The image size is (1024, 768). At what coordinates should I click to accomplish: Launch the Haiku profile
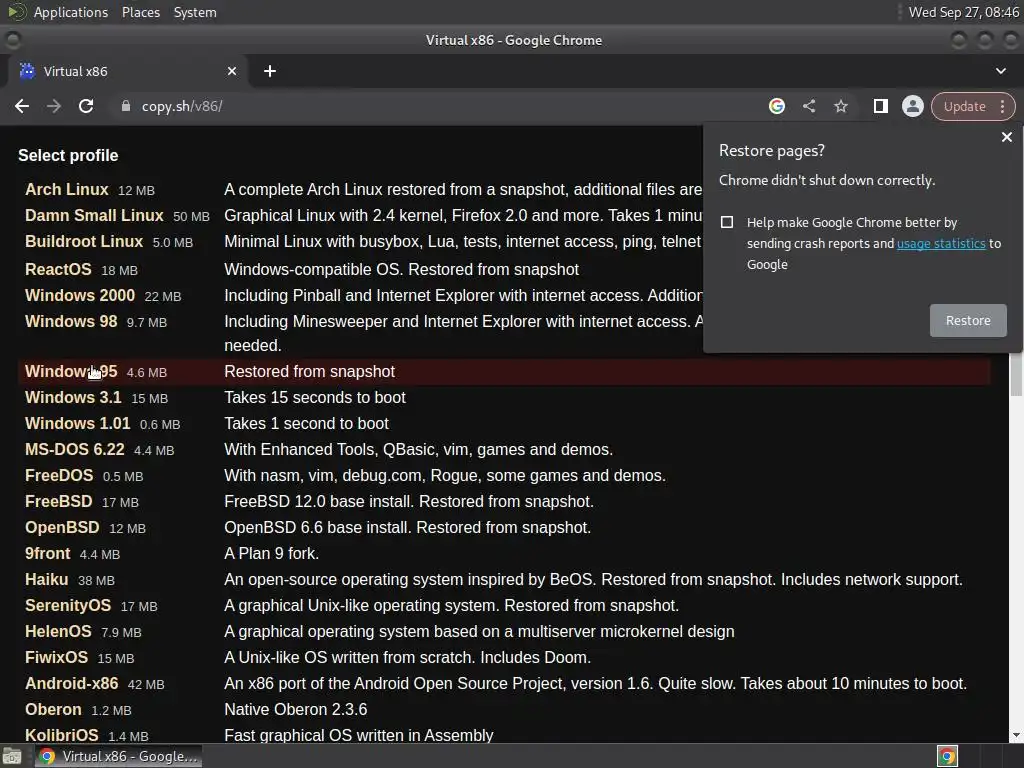tap(46, 580)
